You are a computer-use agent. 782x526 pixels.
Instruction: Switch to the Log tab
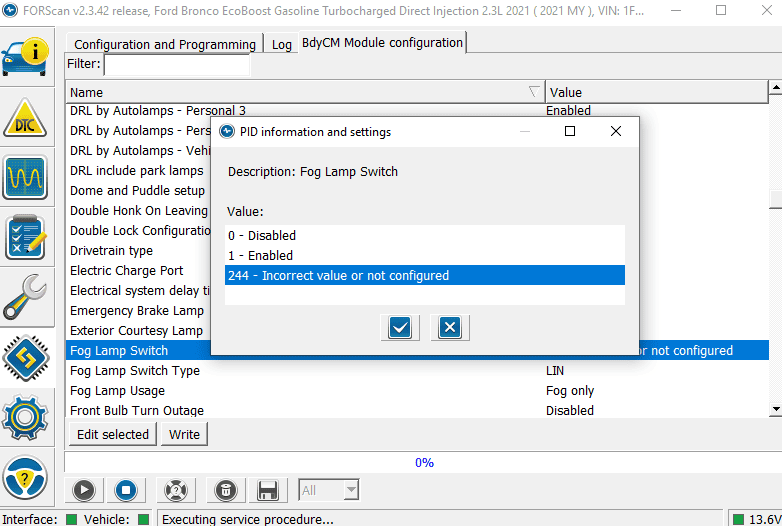tap(281, 44)
